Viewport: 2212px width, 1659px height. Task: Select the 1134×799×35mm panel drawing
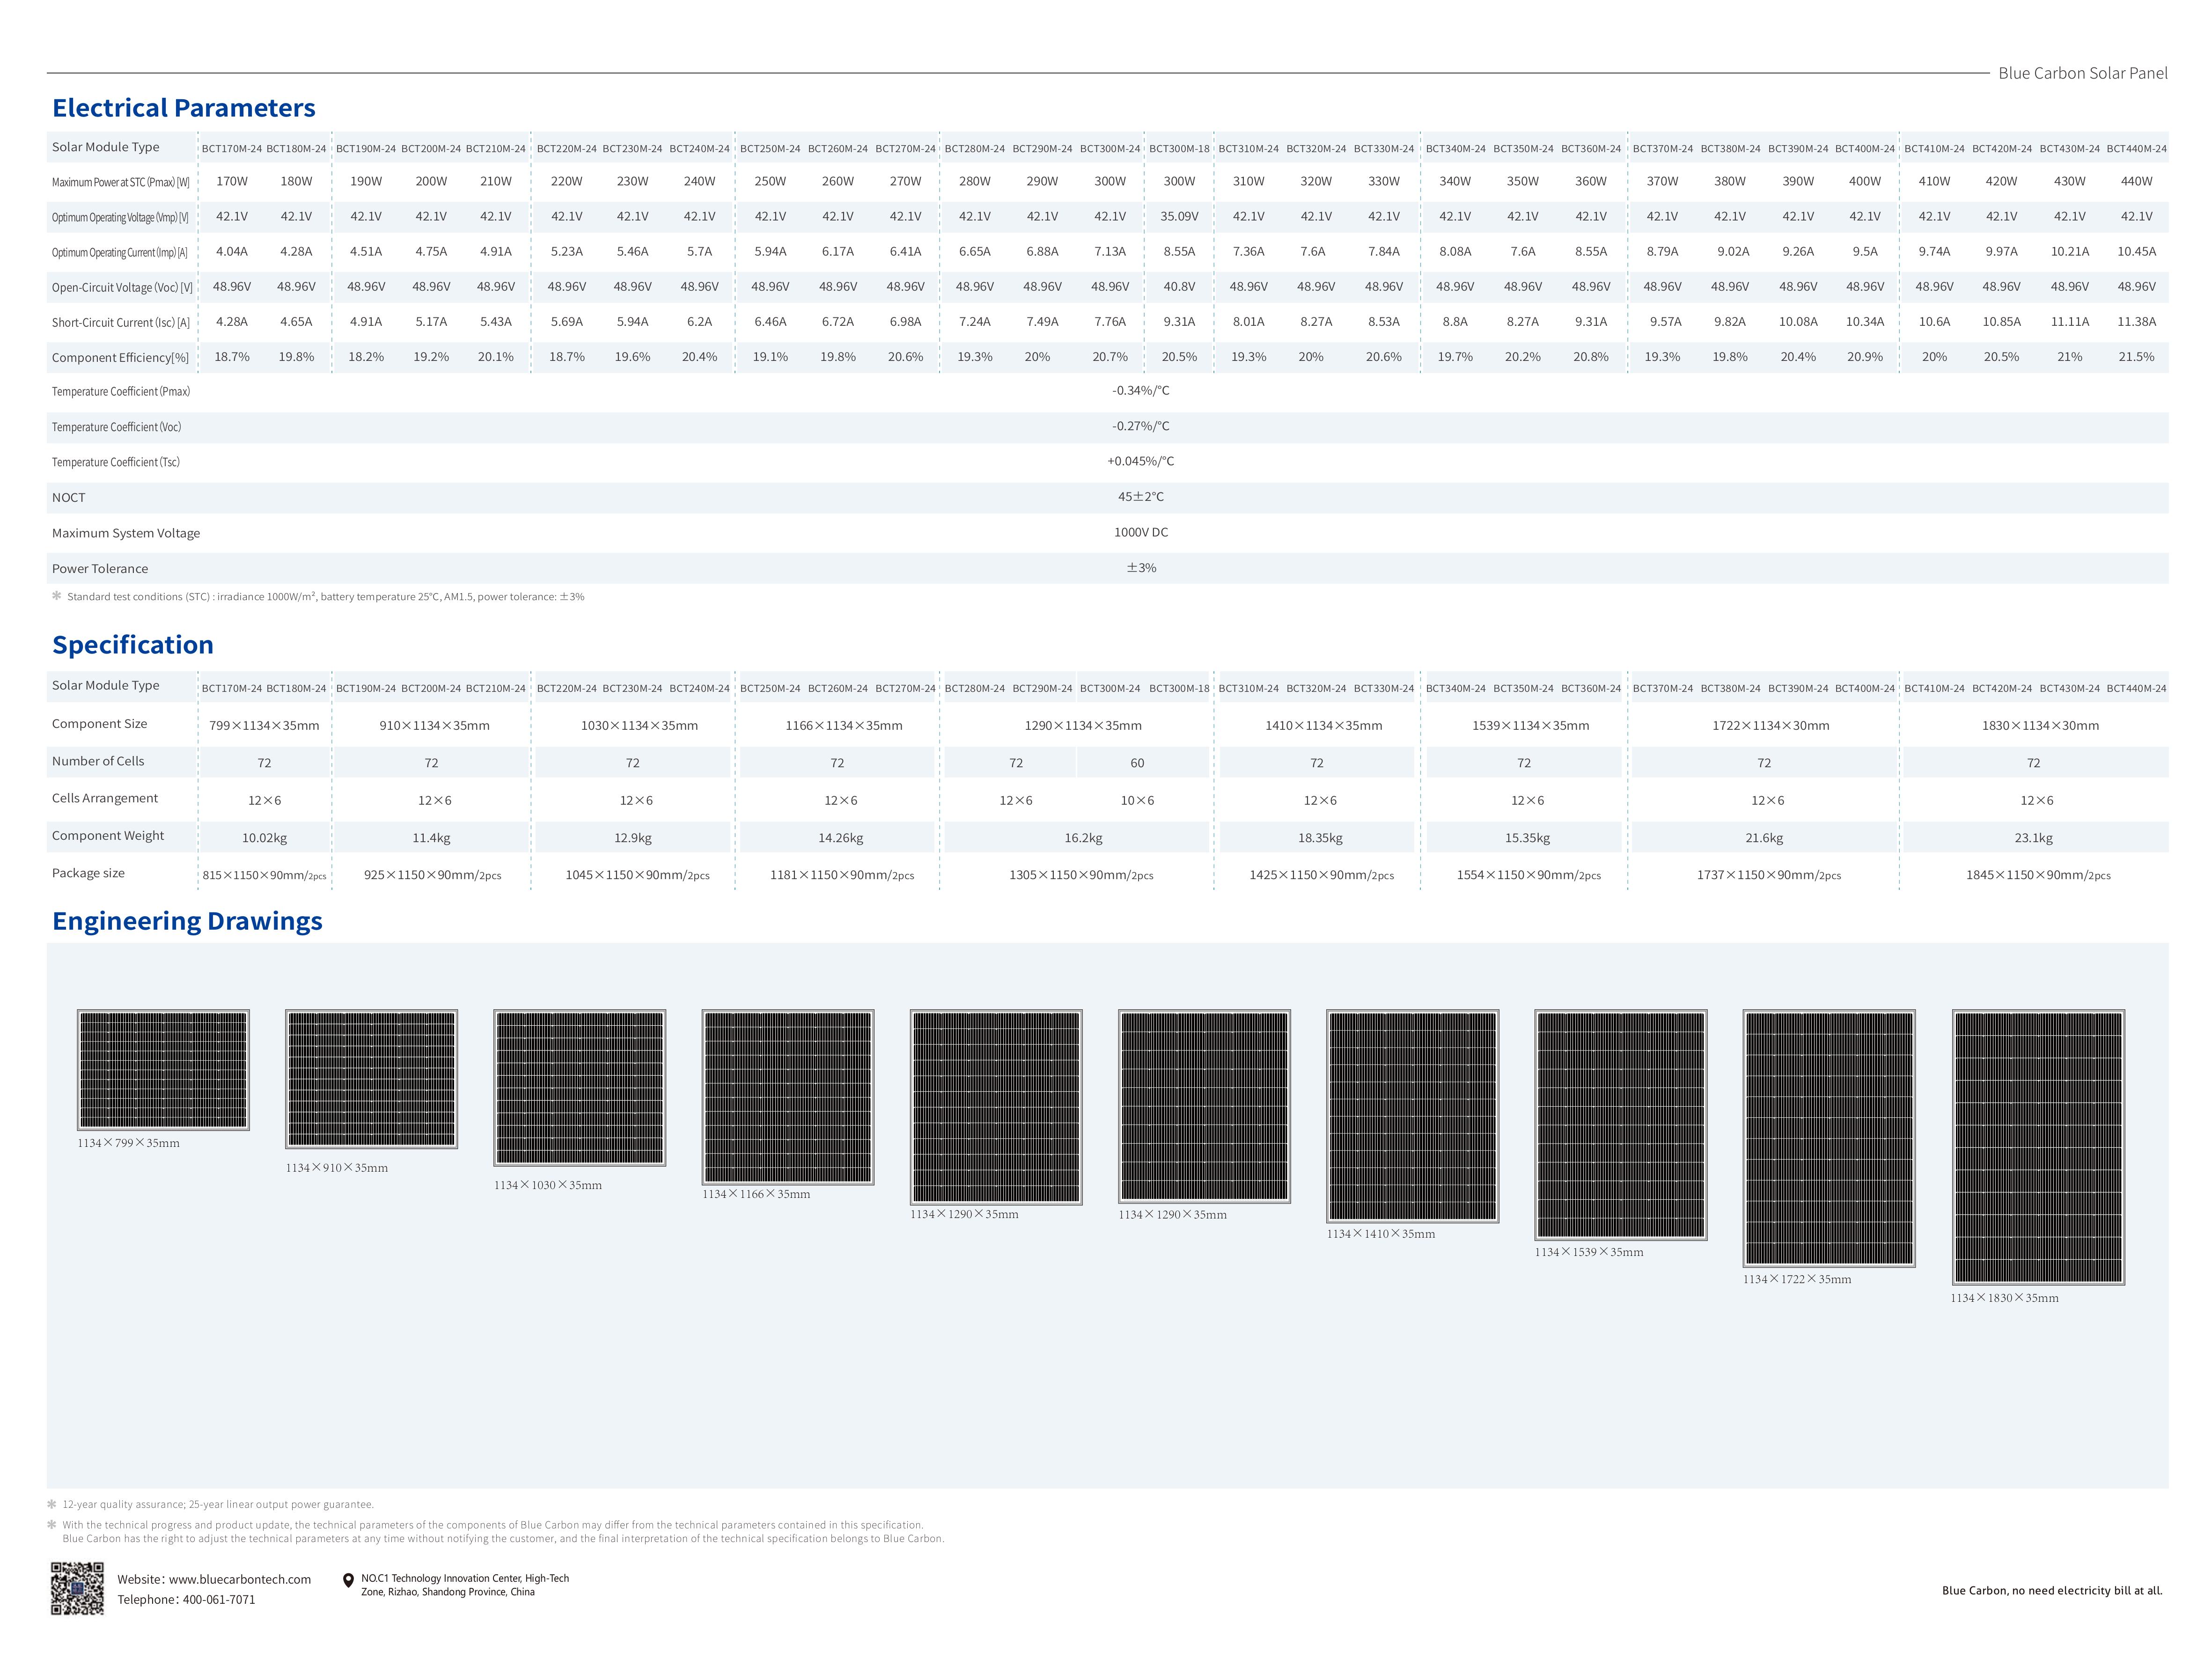point(163,1070)
